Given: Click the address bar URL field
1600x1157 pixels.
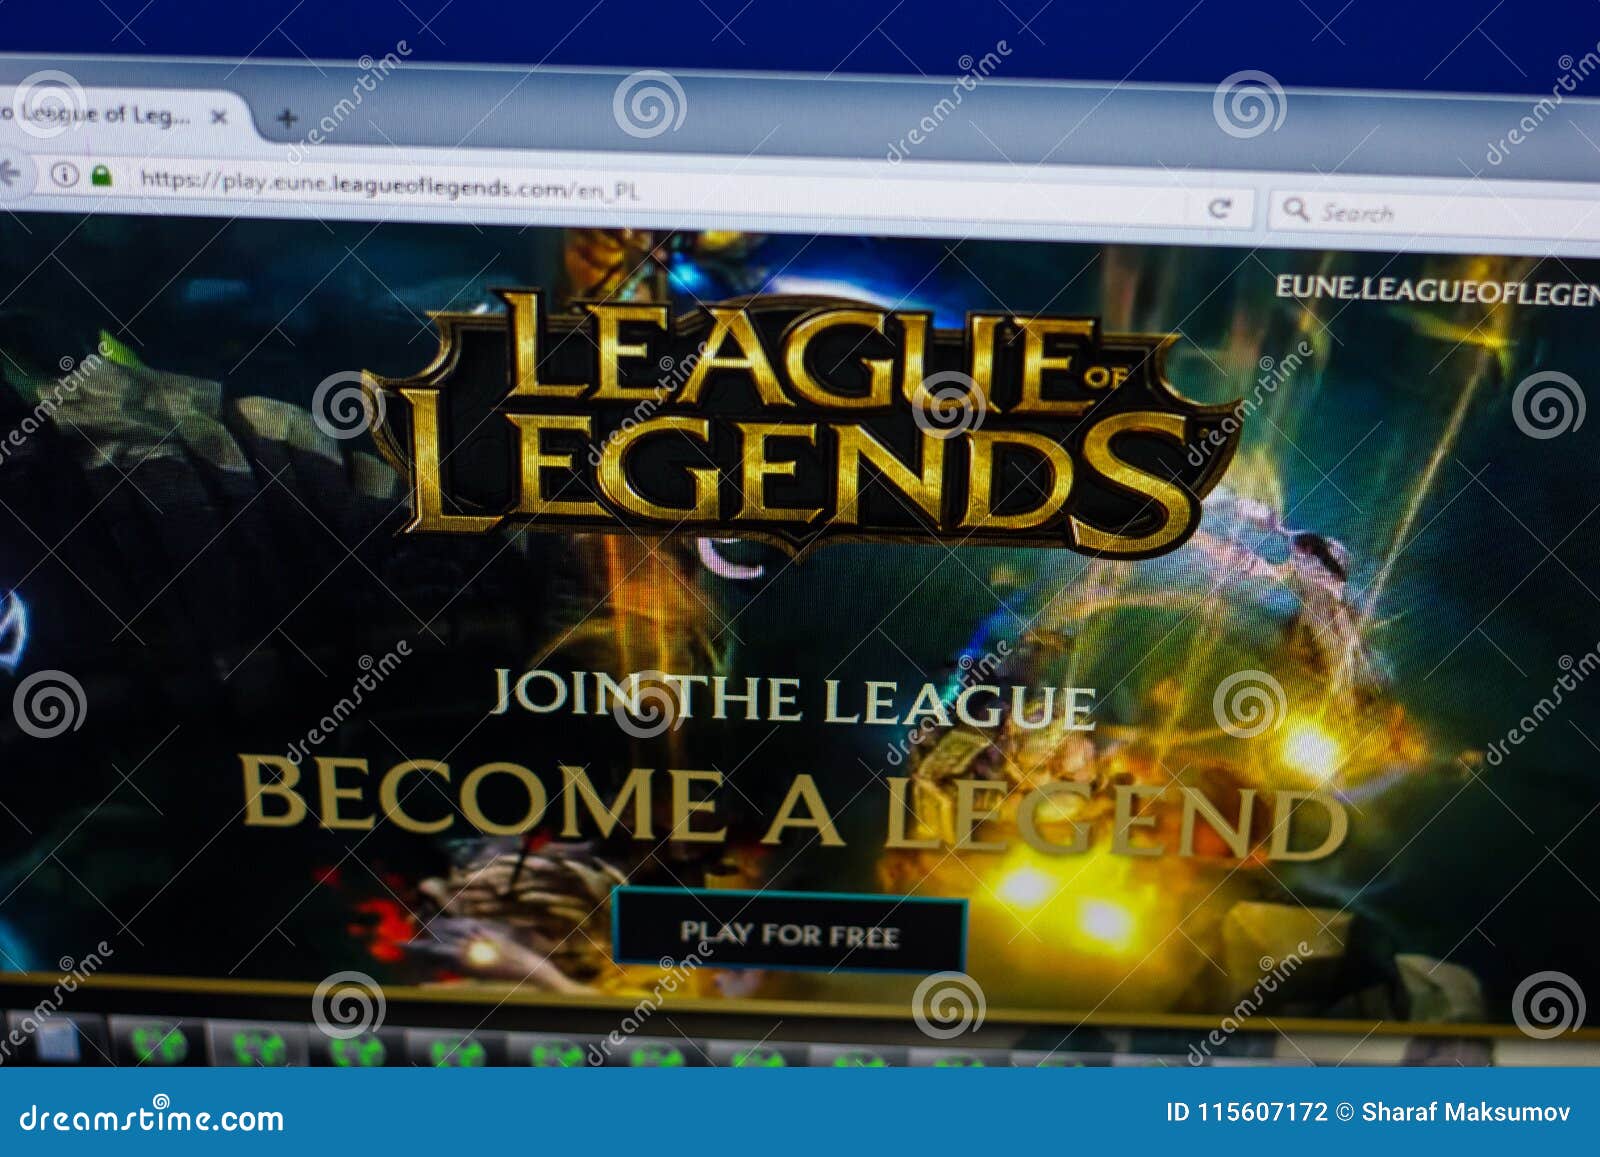Looking at the screenshot, I should coord(640,192).
